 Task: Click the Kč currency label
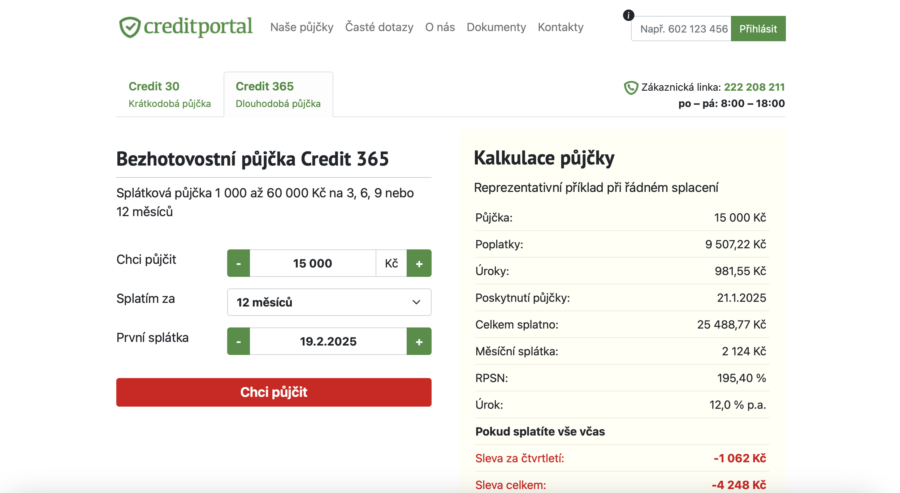coord(391,263)
